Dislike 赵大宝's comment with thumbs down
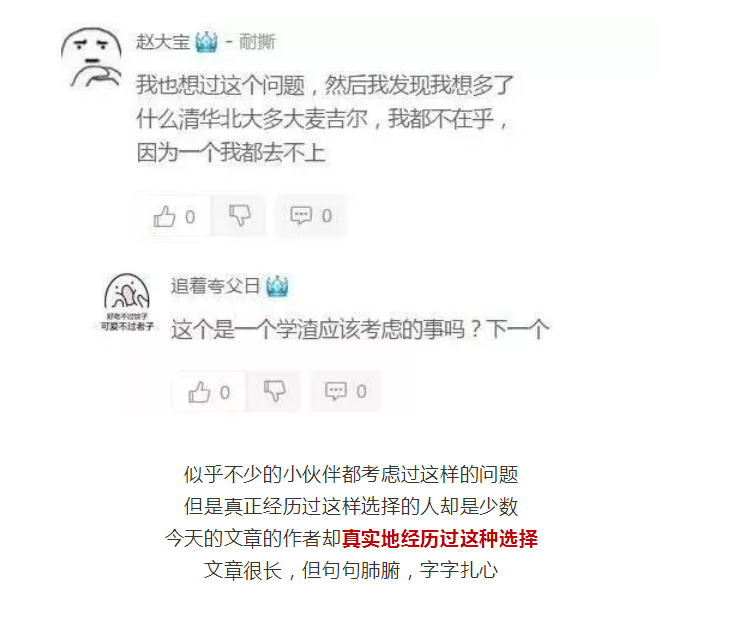 pos(240,216)
